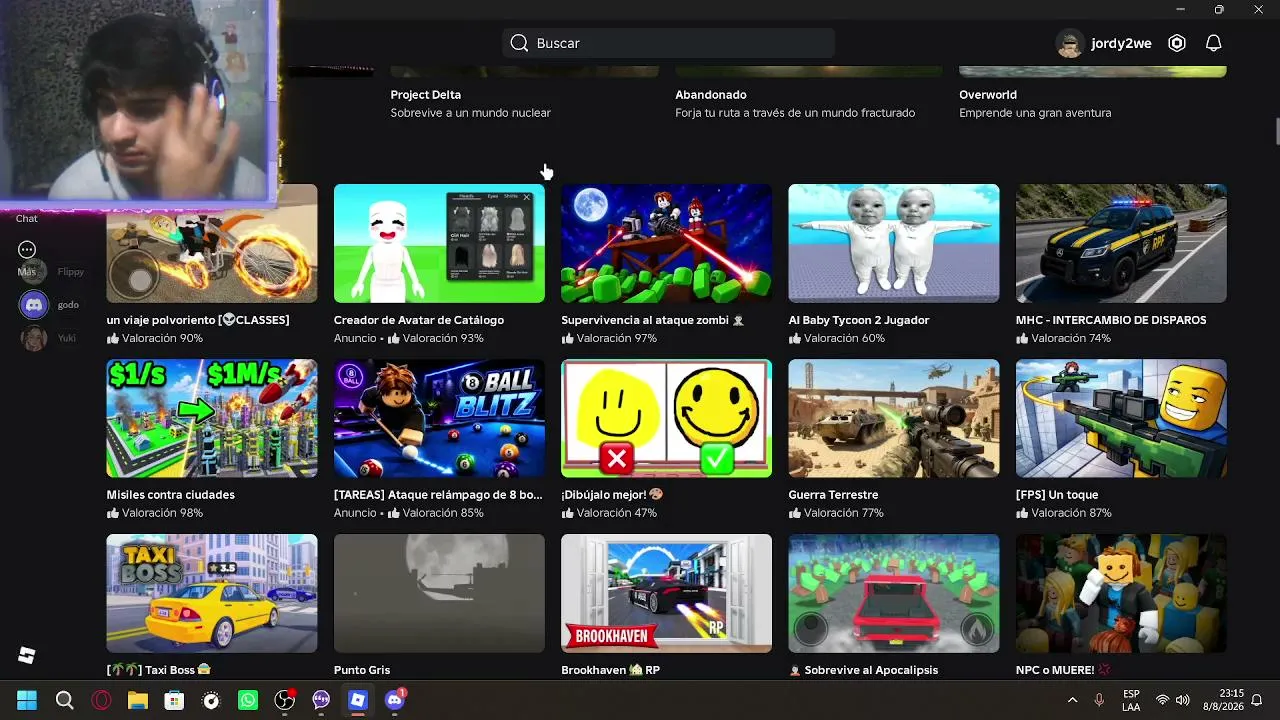
Task: Click the jordy2we avatar picture
Action: (1070, 43)
